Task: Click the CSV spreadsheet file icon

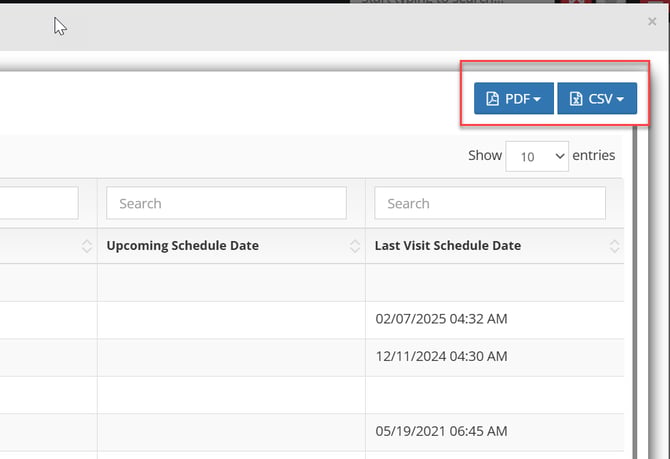Action: tap(576, 99)
